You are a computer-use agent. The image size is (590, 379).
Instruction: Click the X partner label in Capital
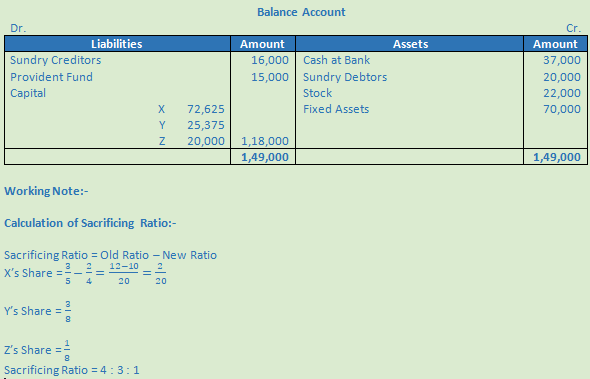point(161,109)
